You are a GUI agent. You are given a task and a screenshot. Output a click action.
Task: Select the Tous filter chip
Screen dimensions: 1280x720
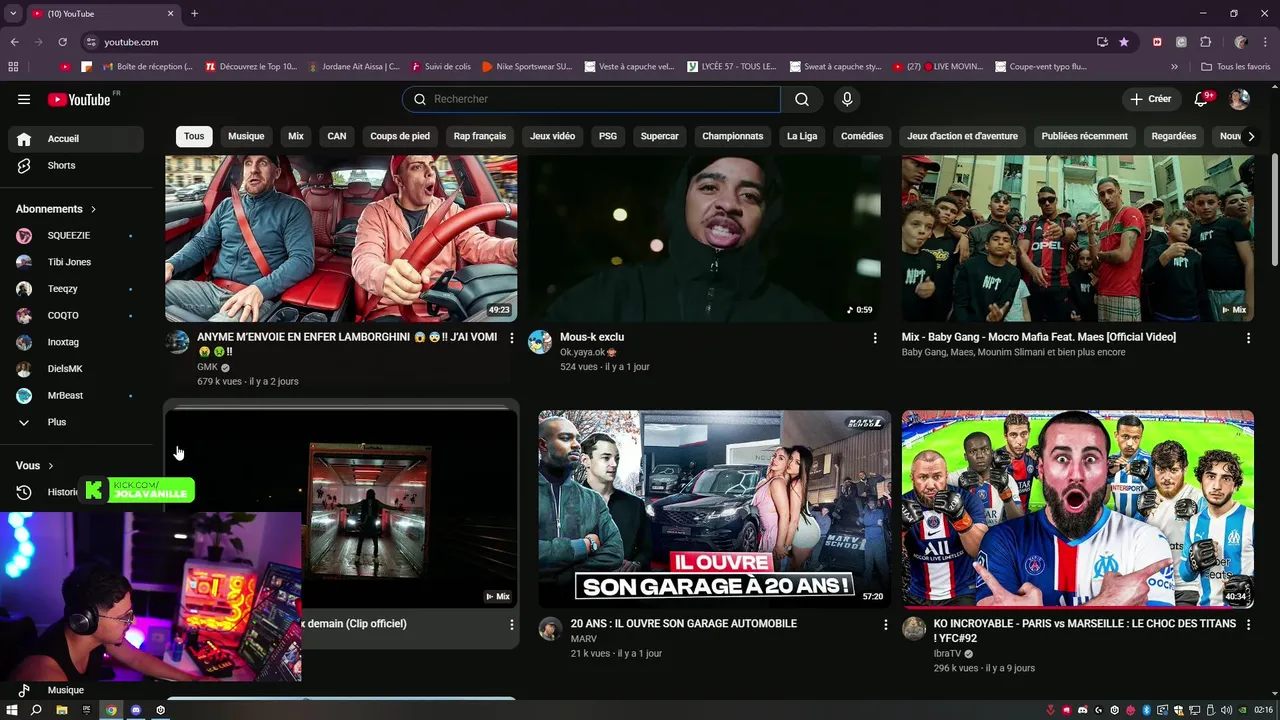pos(194,136)
